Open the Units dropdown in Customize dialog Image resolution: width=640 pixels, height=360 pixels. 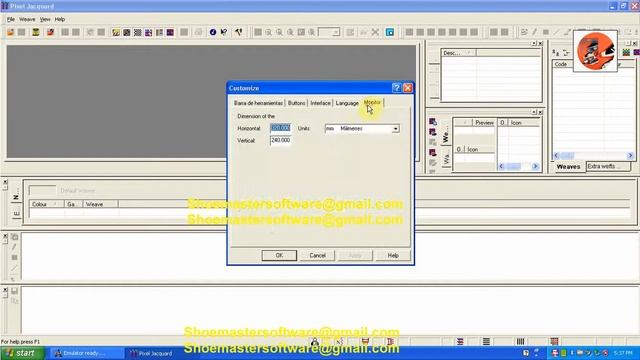pos(395,129)
